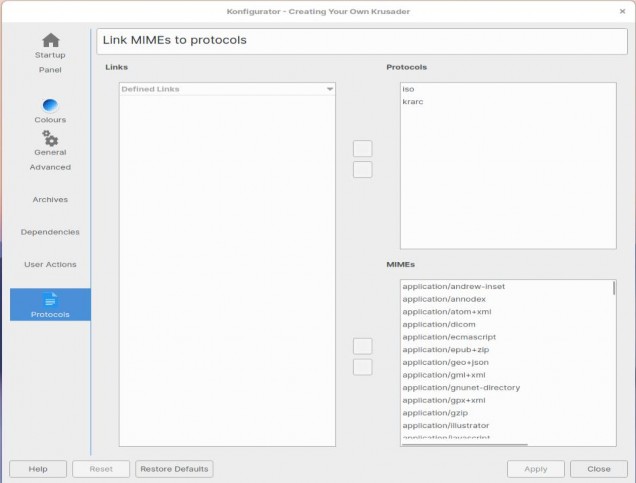Close the Konfigurator window with X
The width and height of the screenshot is (636, 483).
(623, 11)
